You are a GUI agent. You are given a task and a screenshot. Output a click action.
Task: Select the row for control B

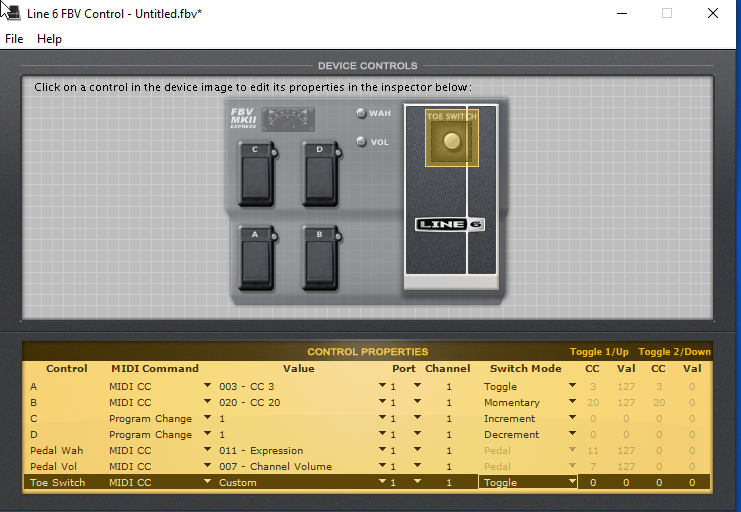click(x=367, y=402)
